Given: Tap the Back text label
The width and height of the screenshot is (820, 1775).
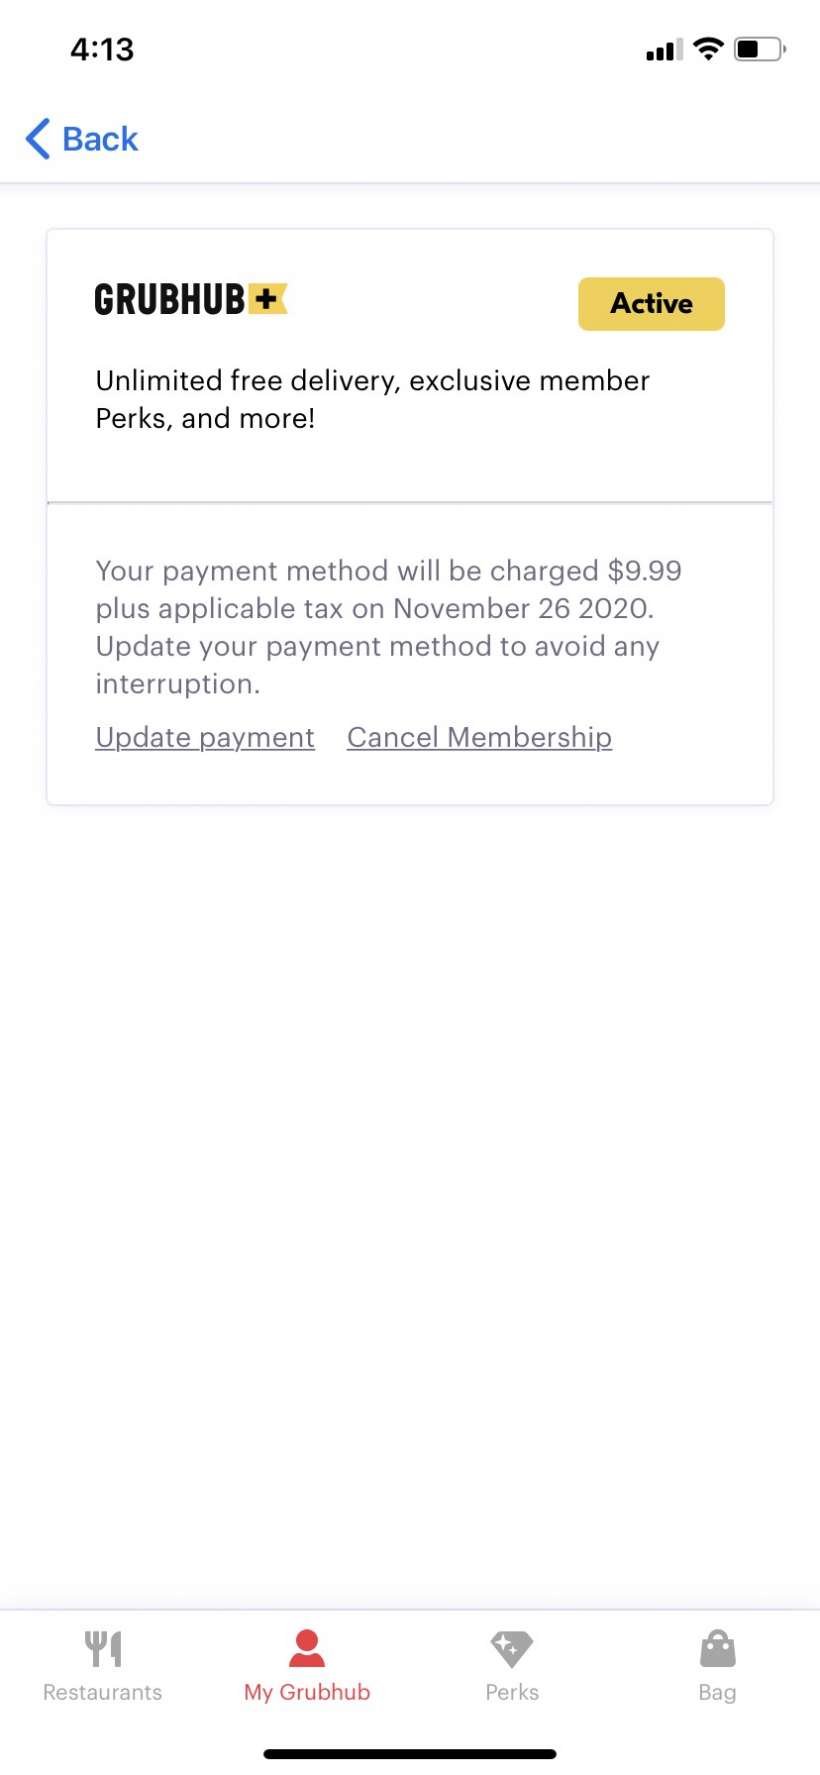Looking at the screenshot, I should click(x=100, y=139).
